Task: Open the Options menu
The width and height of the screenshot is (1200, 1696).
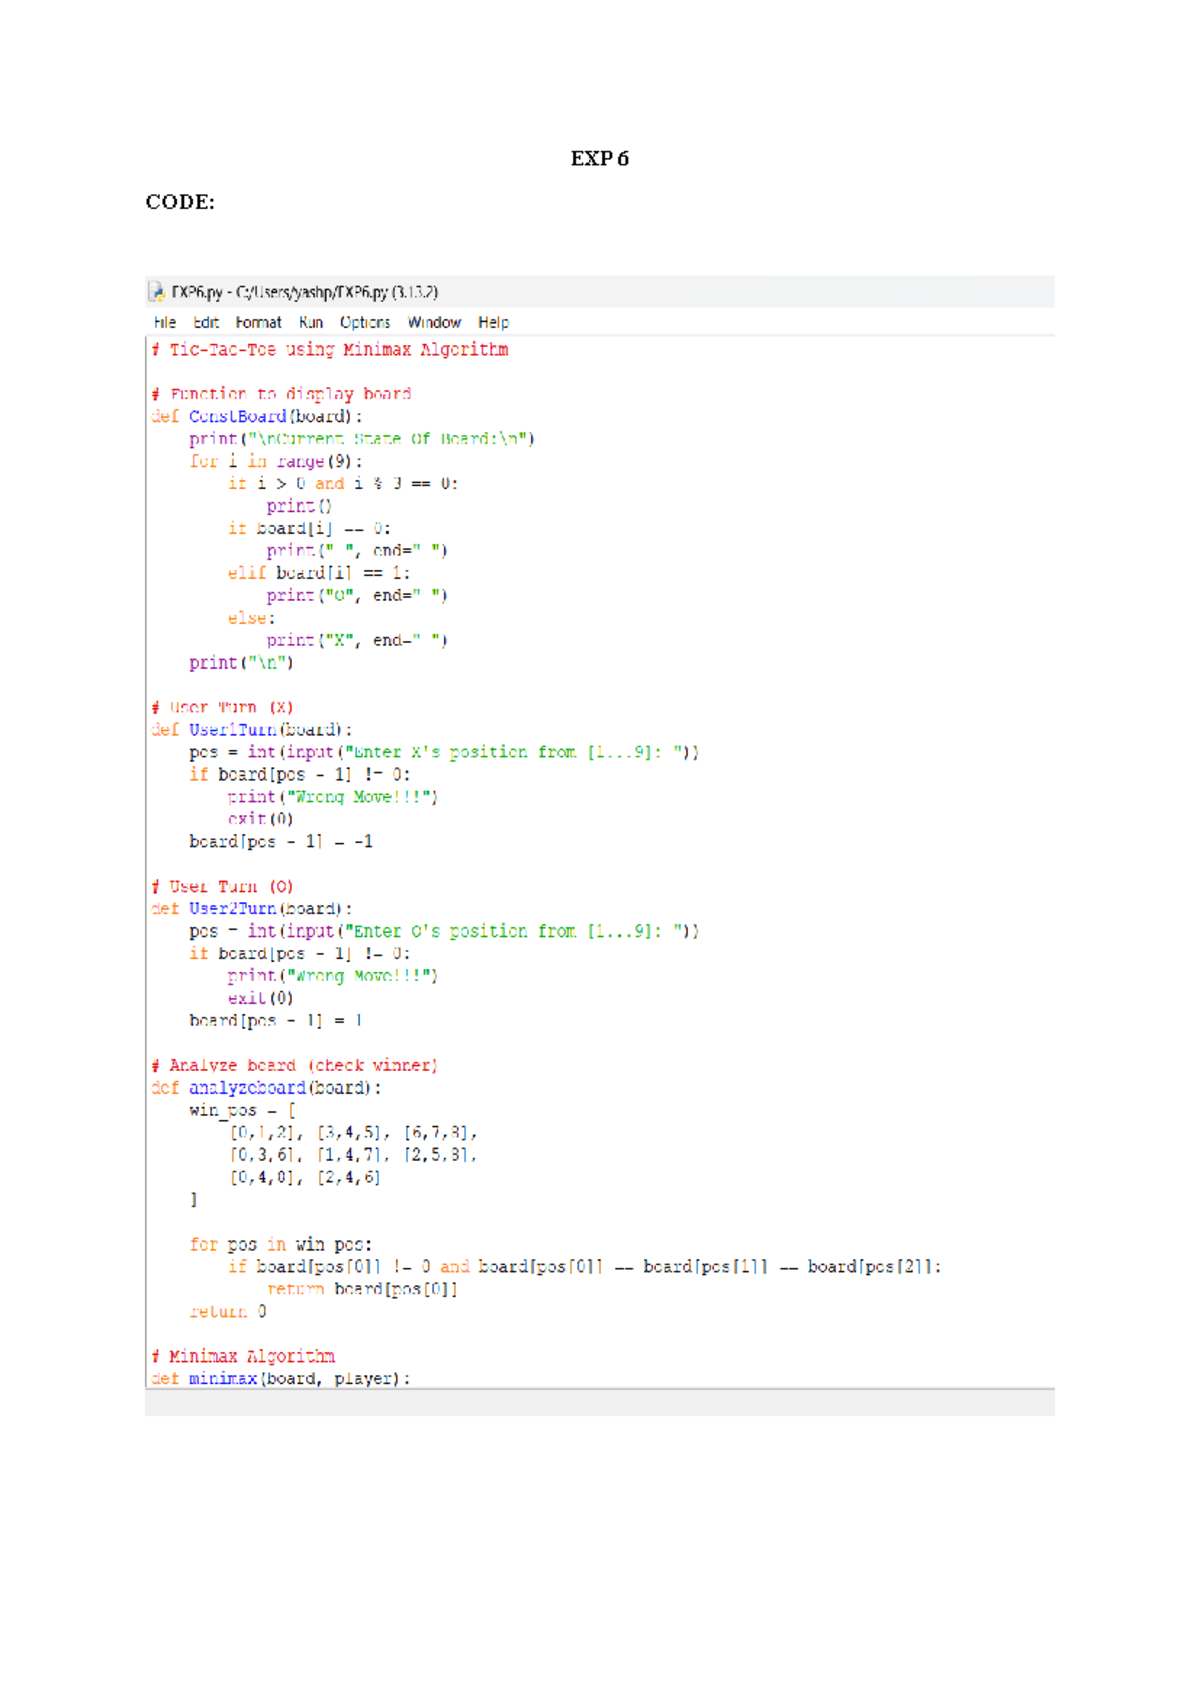Action: point(365,322)
